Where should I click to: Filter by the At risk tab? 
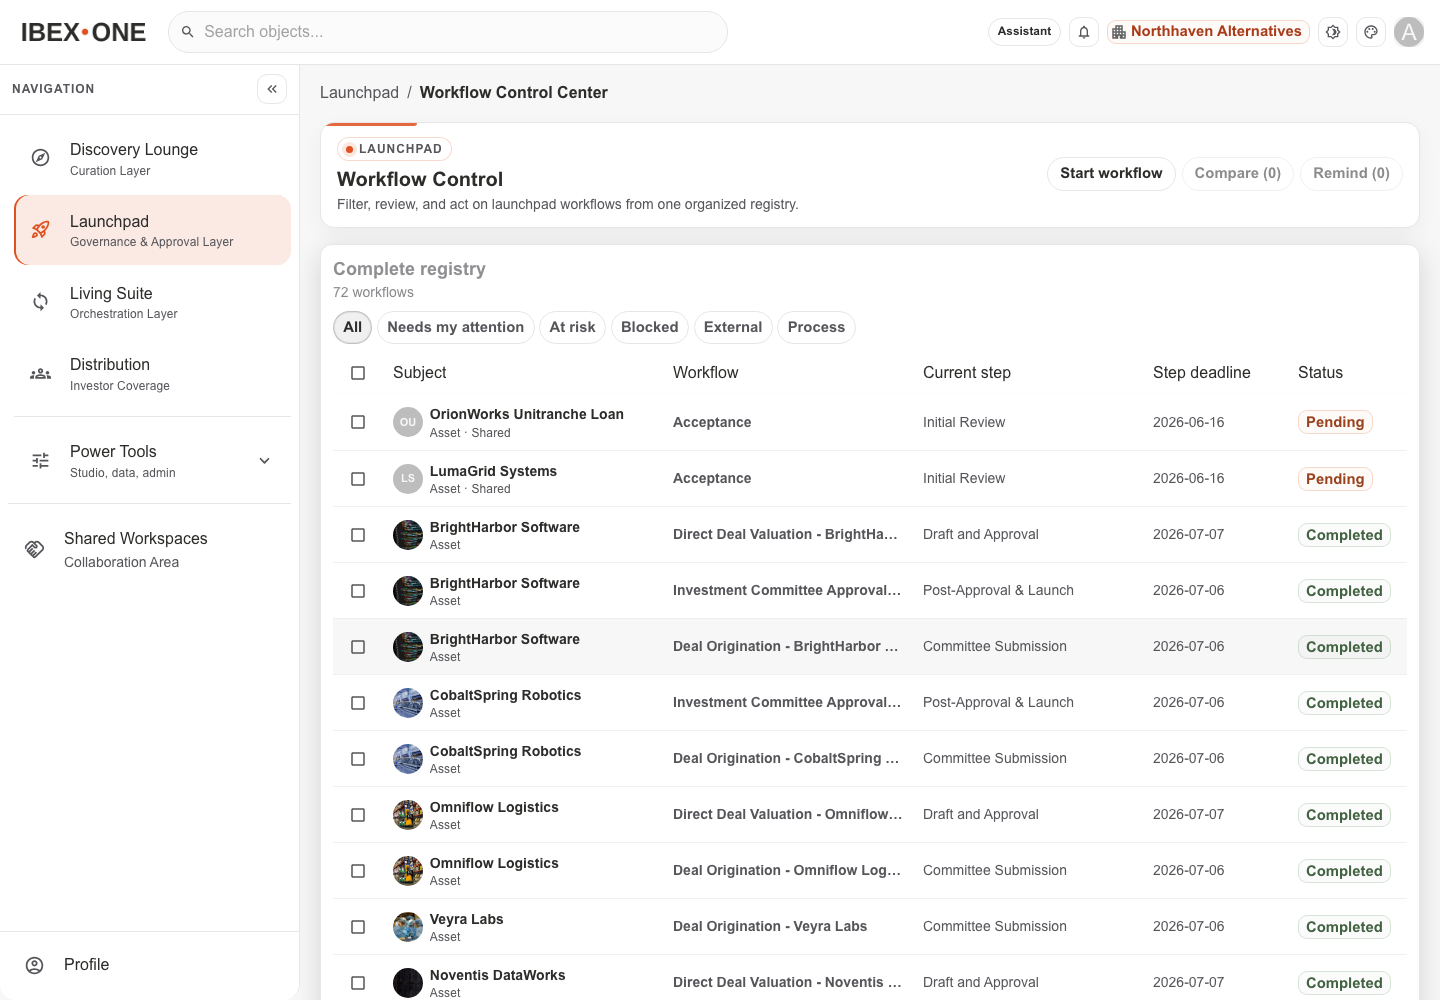[x=572, y=327]
